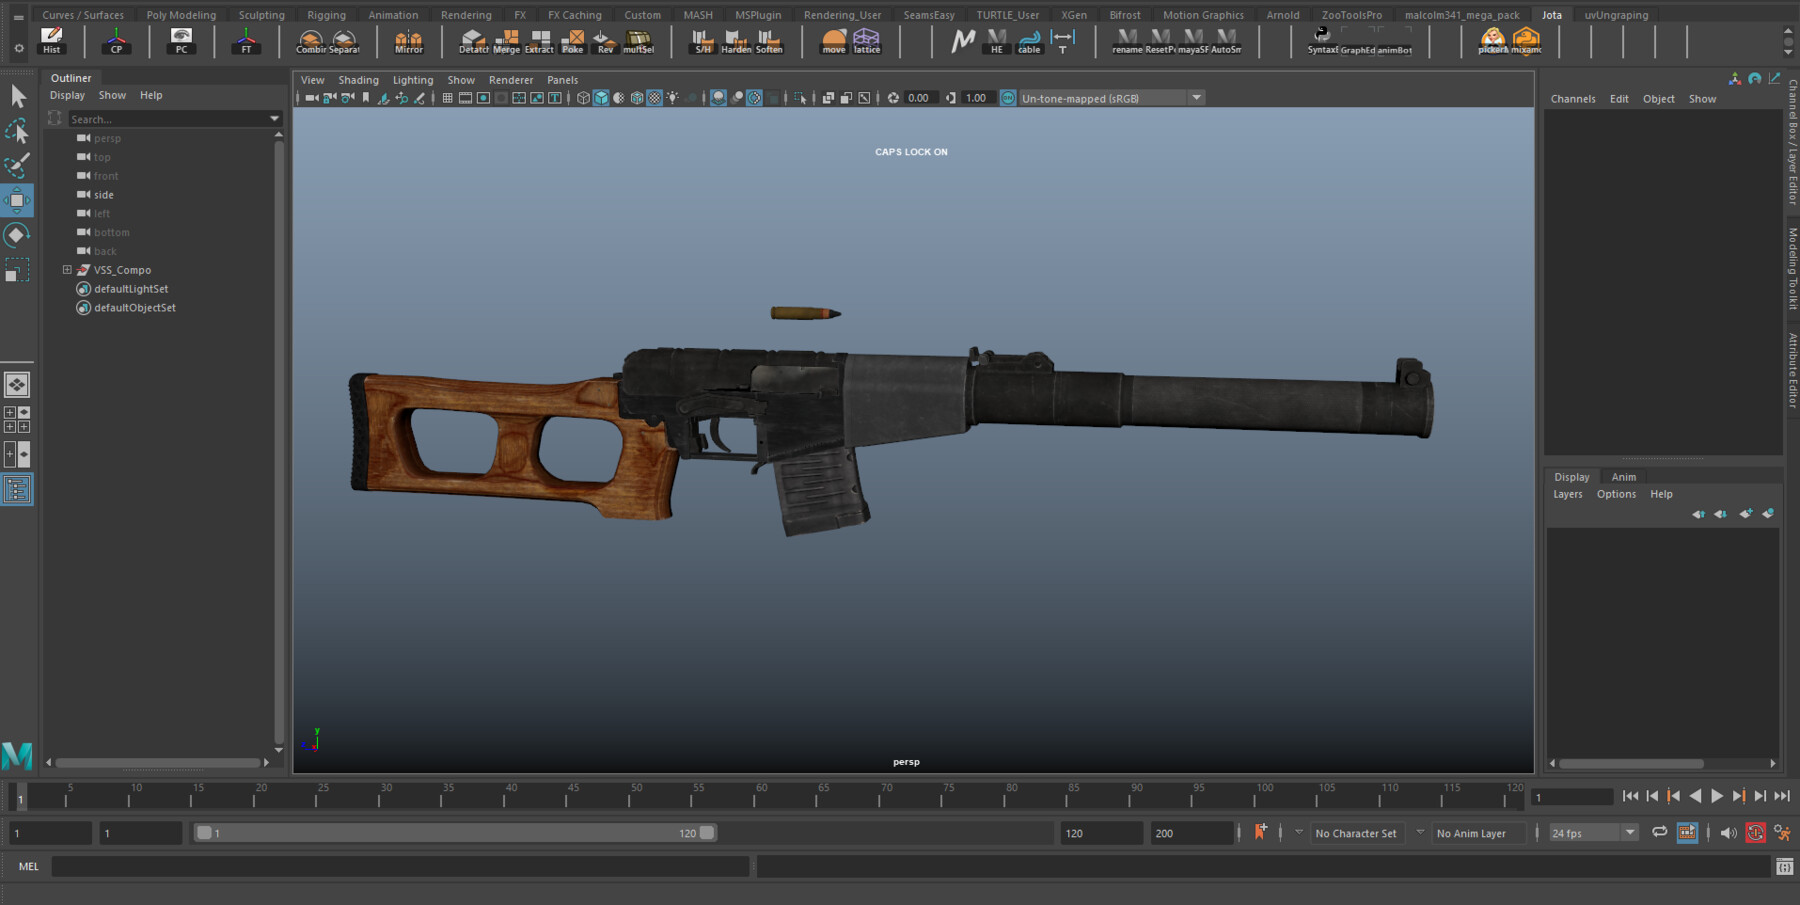This screenshot has height=905, width=1800.
Task: Enable textured display in the viewport toolbar
Action: 654,97
